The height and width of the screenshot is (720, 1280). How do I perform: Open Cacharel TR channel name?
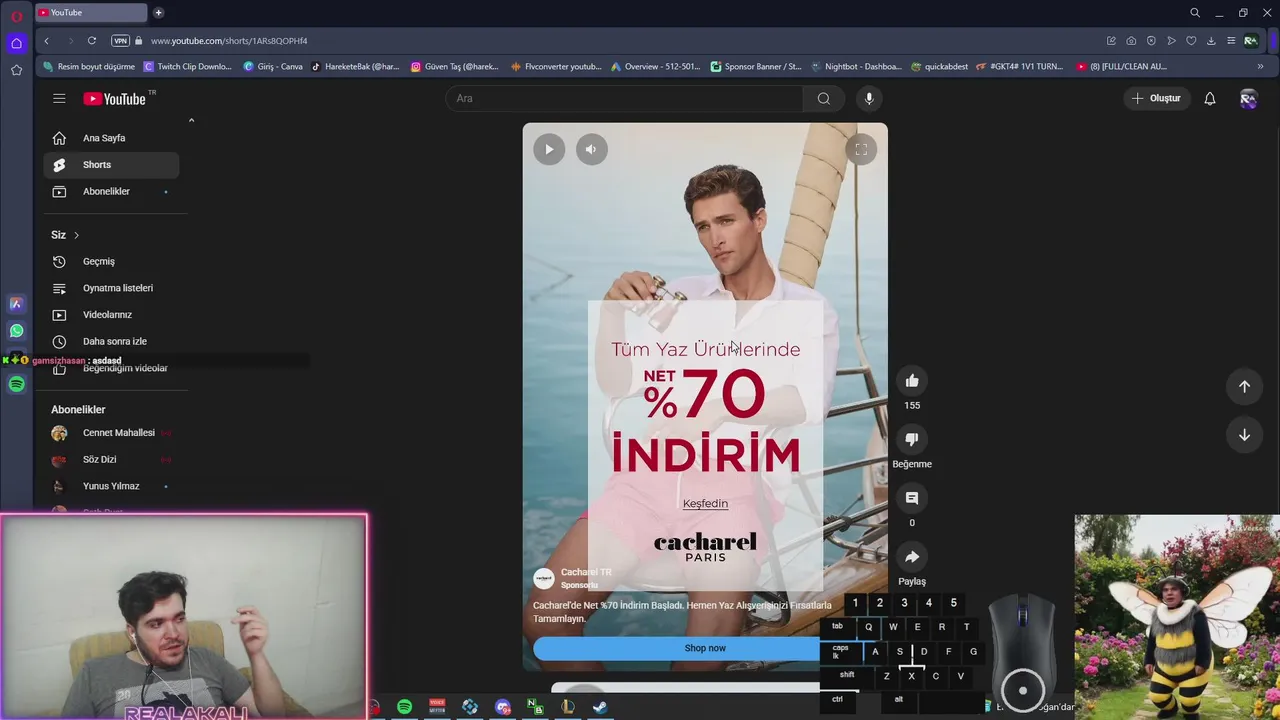tap(586, 572)
